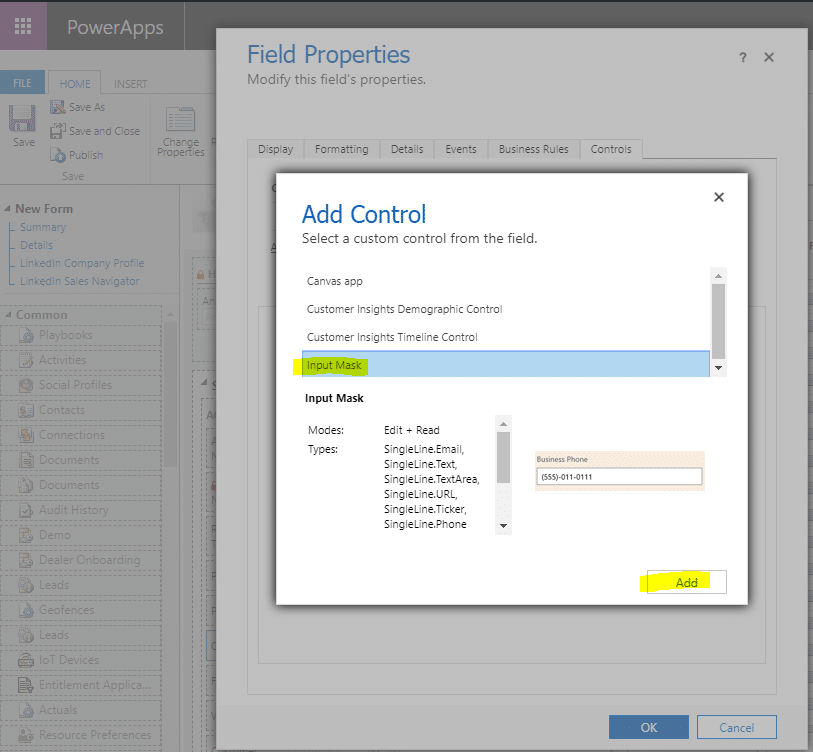Switch to the Business Rules tab
The image size is (813, 752).
click(x=532, y=148)
